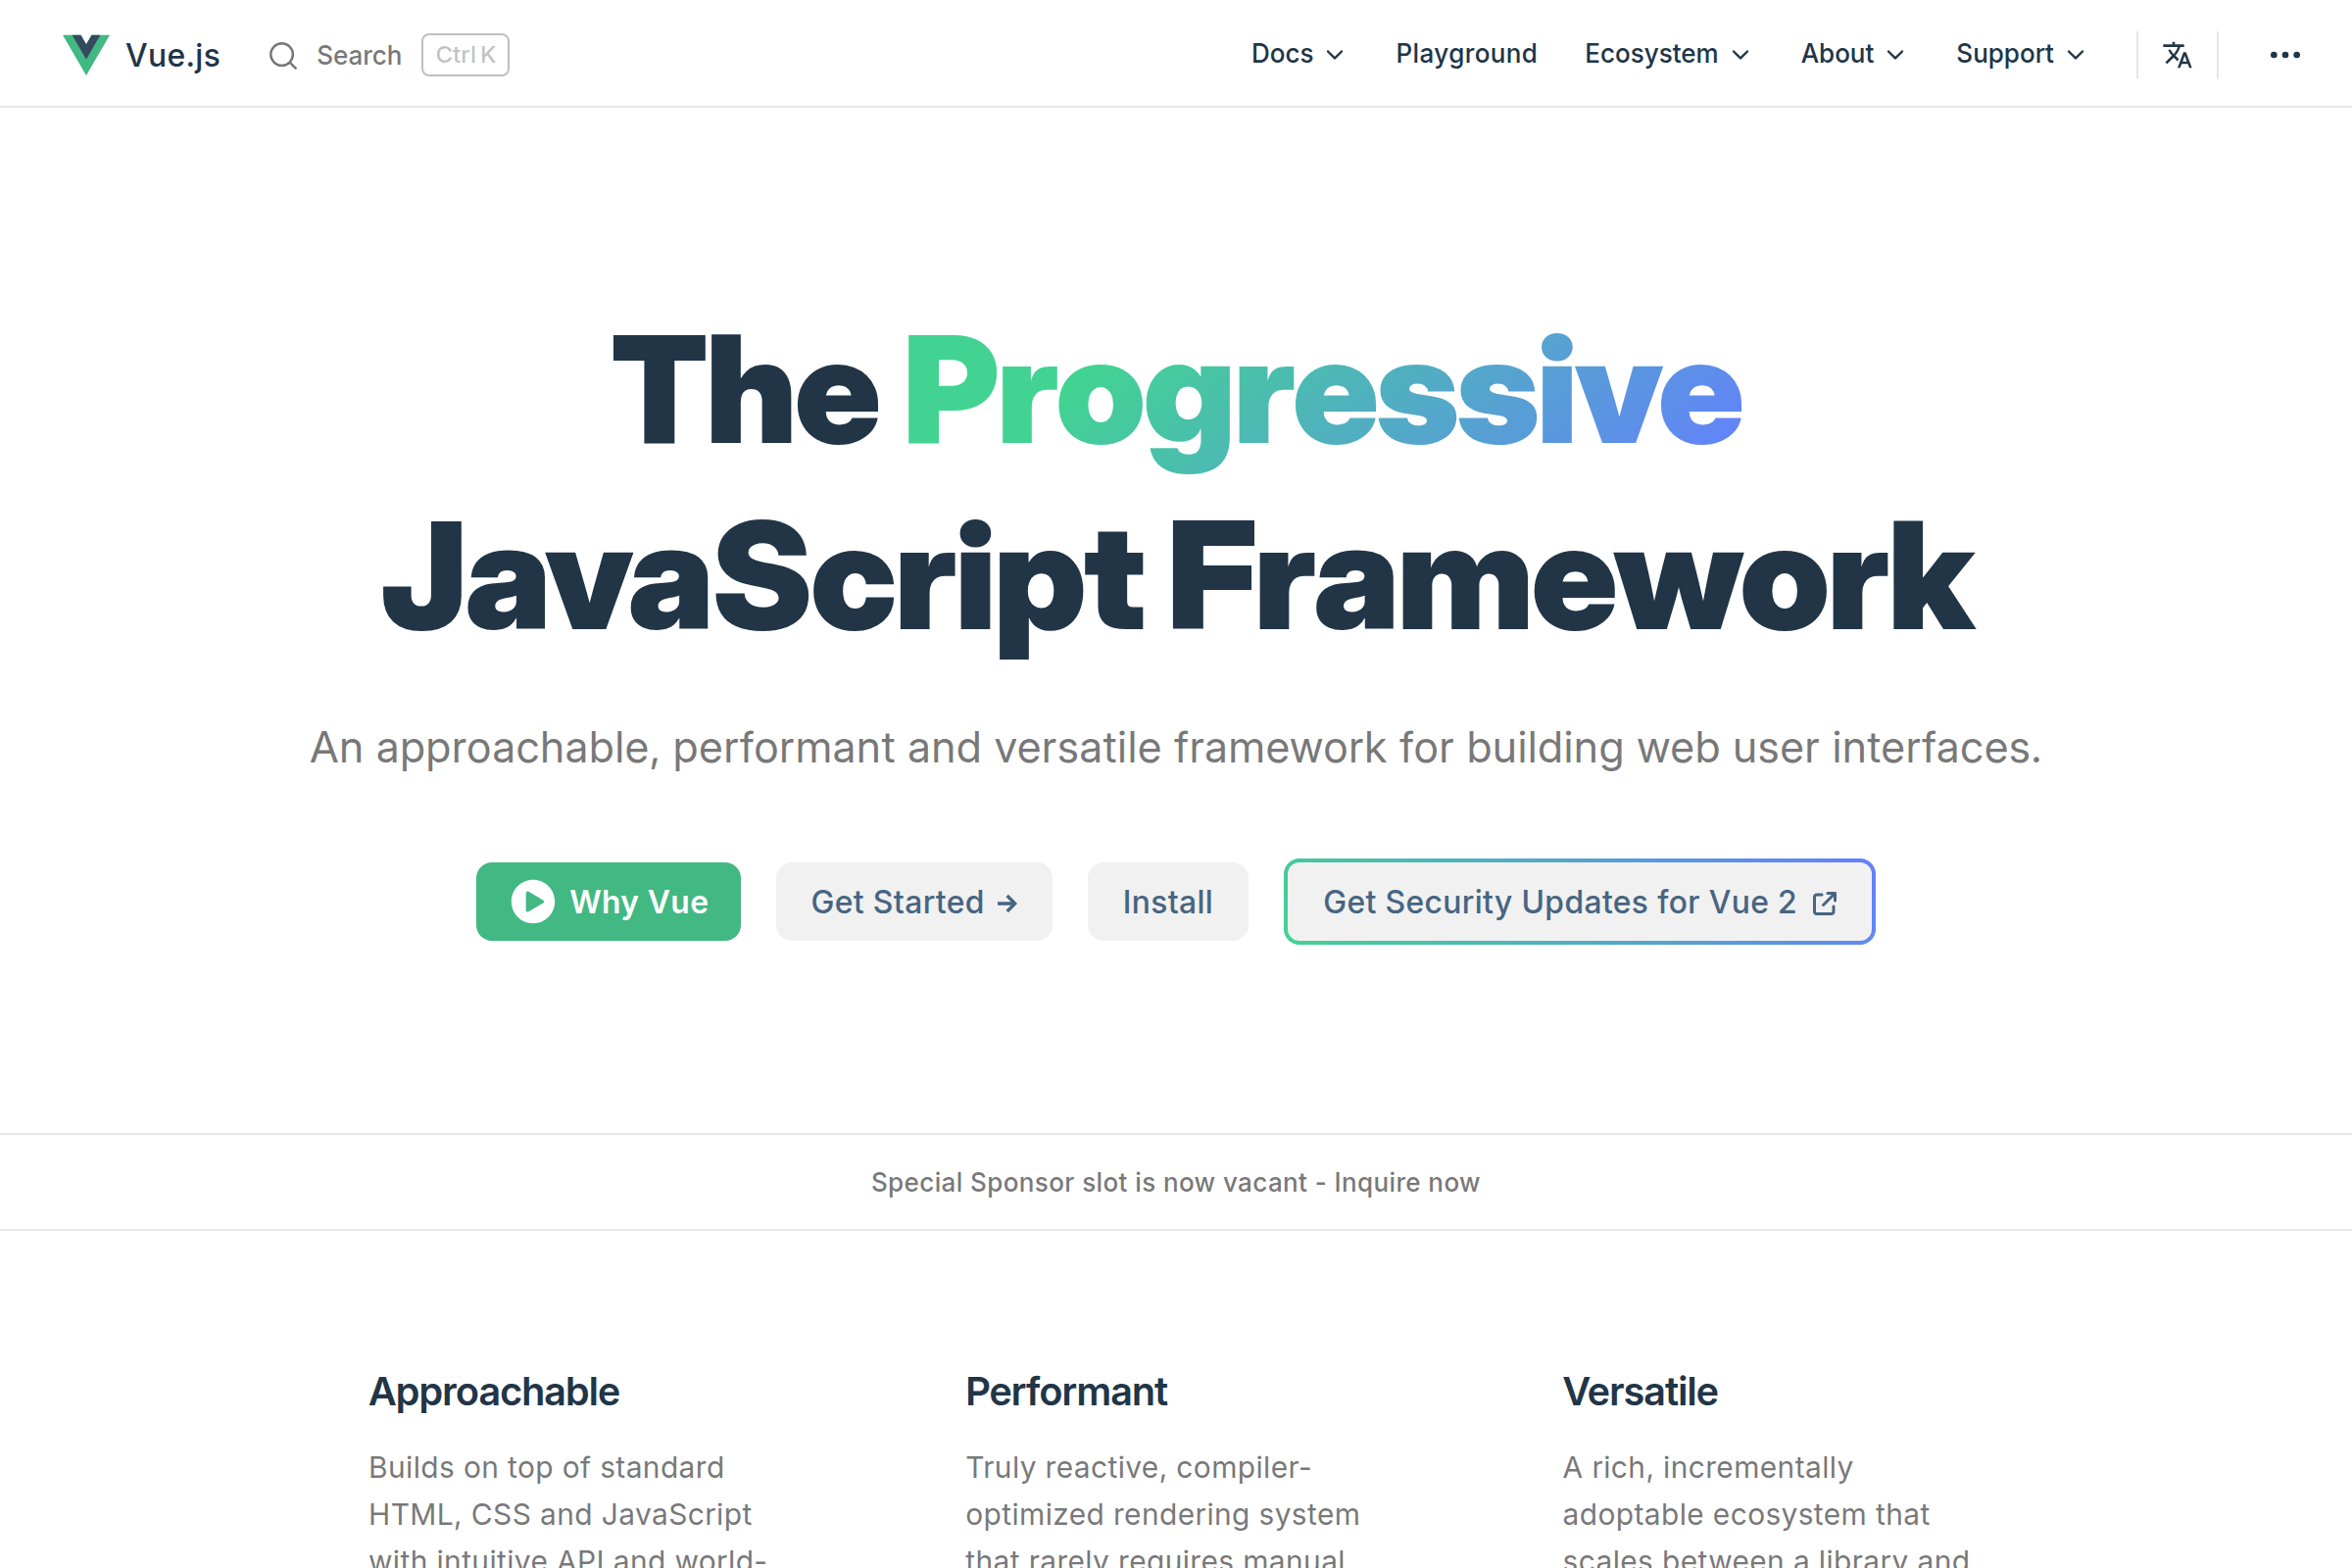Click the tagline about building web user interfaces

tap(1176, 748)
